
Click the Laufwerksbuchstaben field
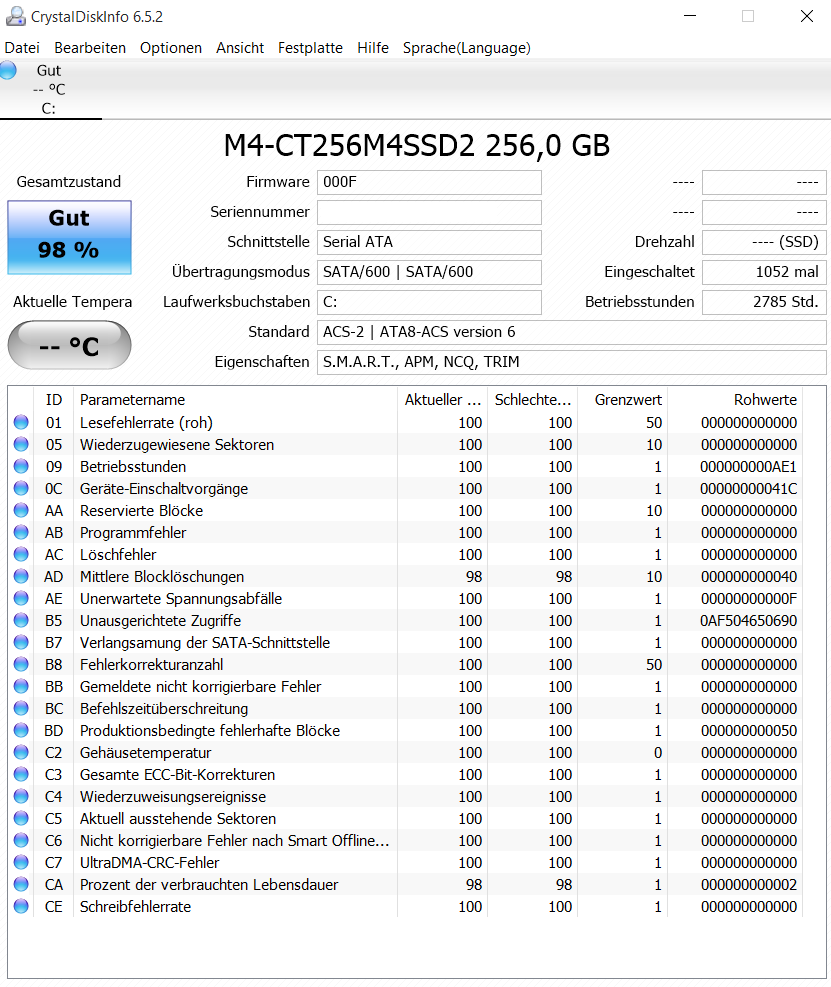tap(429, 302)
